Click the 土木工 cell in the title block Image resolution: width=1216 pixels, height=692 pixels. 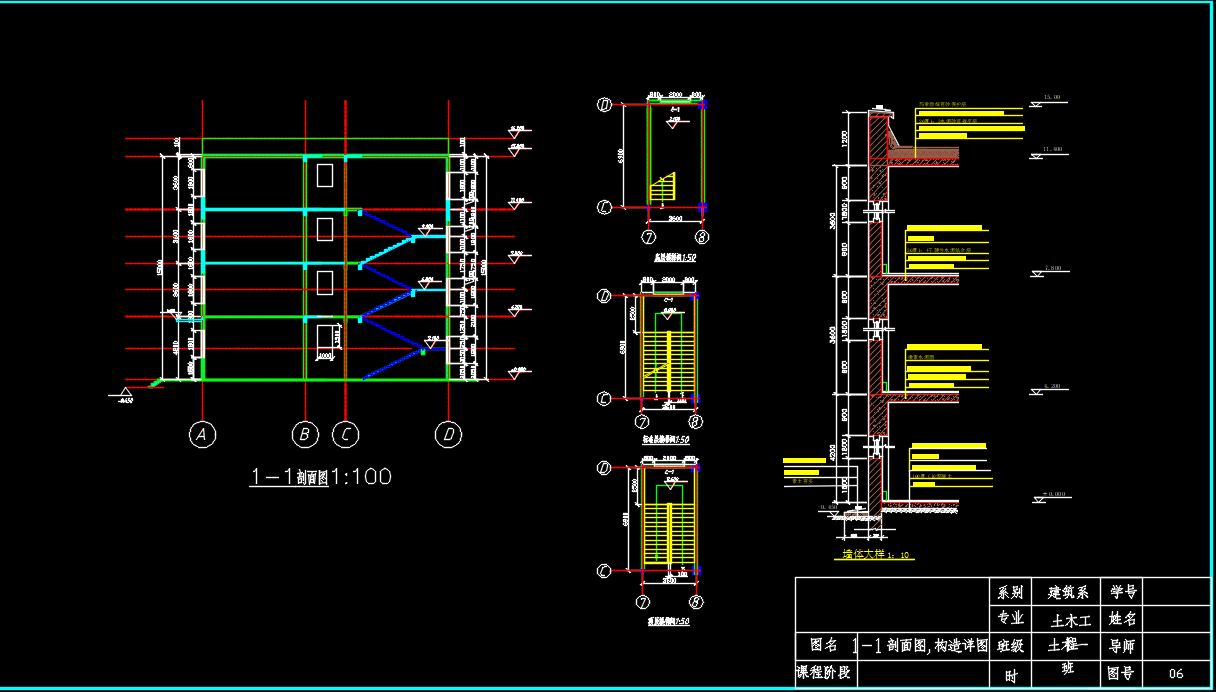pyautogui.click(x=1067, y=619)
